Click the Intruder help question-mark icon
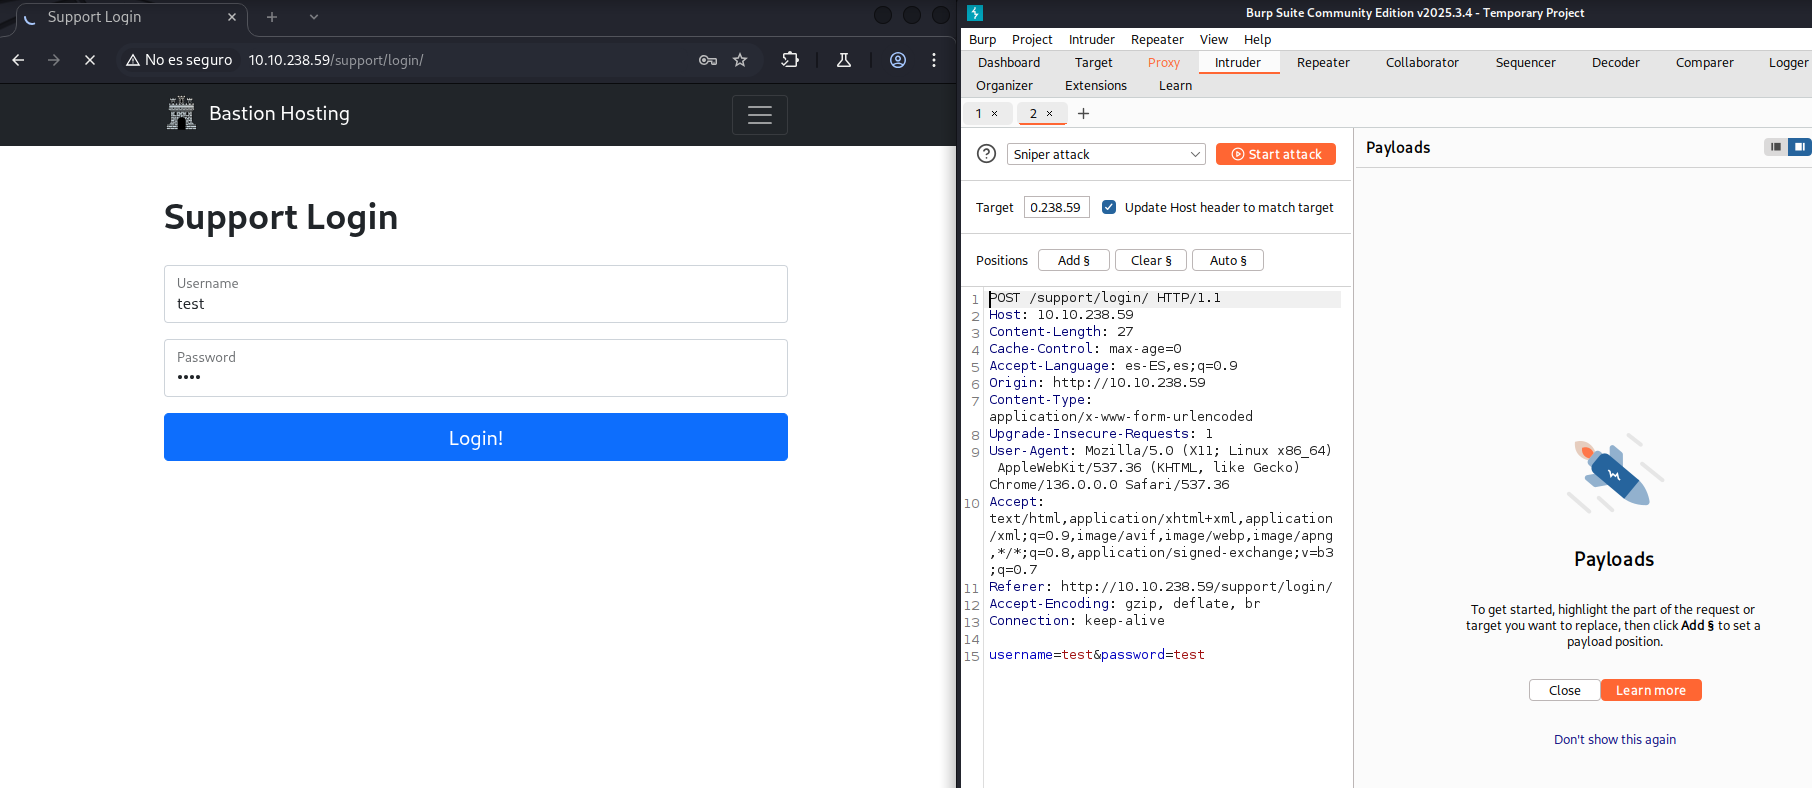The height and width of the screenshot is (788, 1812). pyautogui.click(x=986, y=154)
